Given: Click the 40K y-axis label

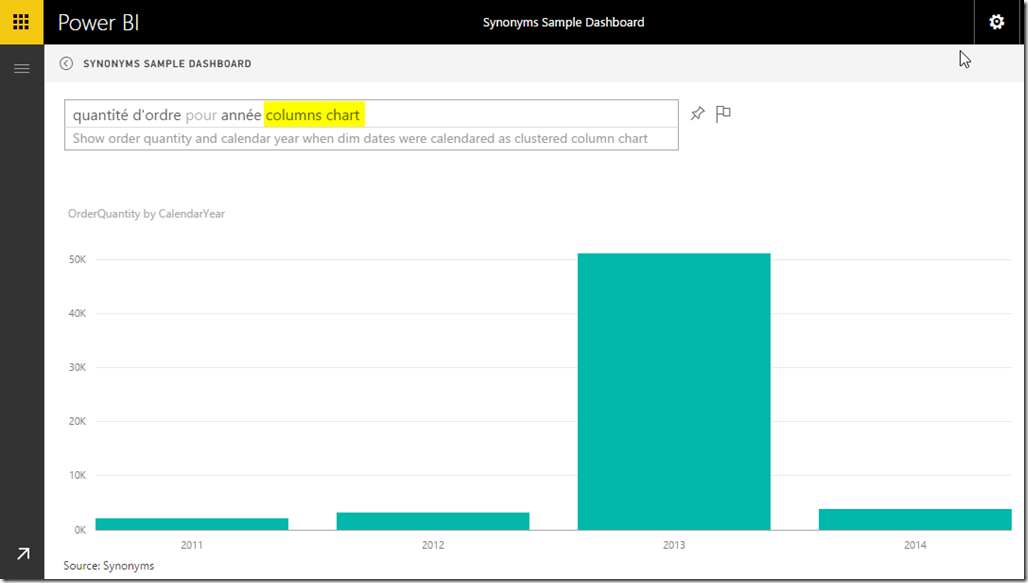Looking at the screenshot, I should (x=77, y=313).
